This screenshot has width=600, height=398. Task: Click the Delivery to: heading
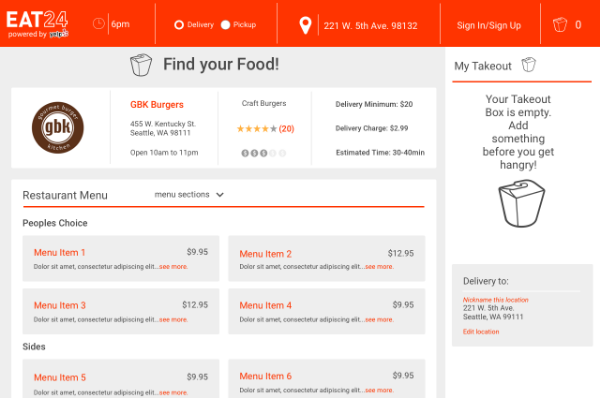tap(486, 281)
